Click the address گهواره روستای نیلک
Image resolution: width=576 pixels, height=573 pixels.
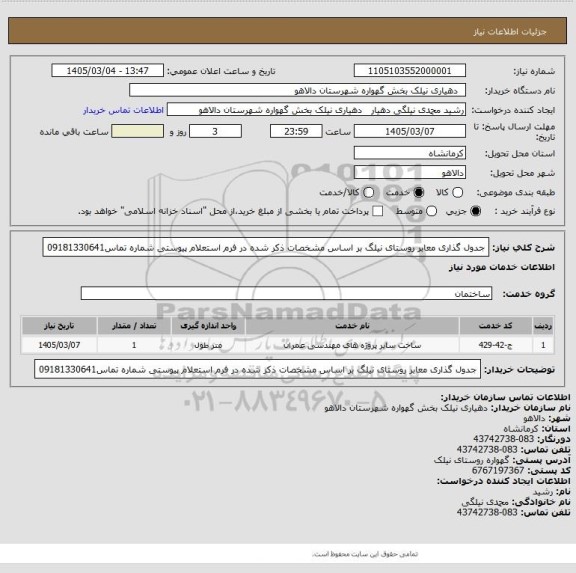coord(471,460)
